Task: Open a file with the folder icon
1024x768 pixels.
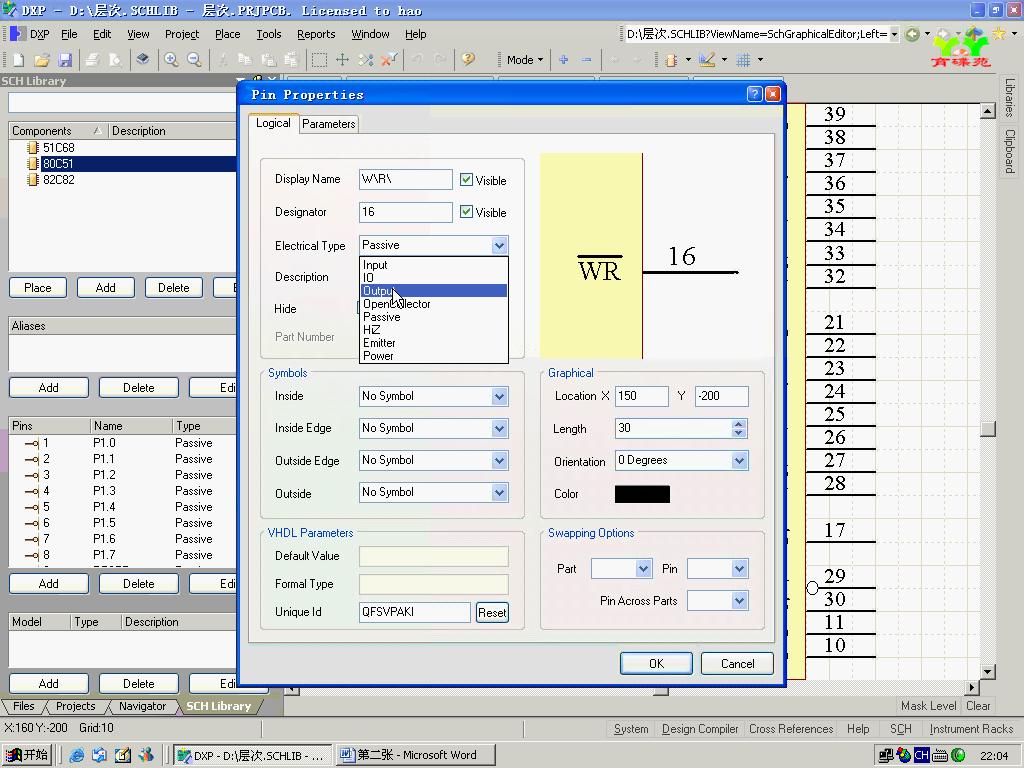Action: coord(42,60)
